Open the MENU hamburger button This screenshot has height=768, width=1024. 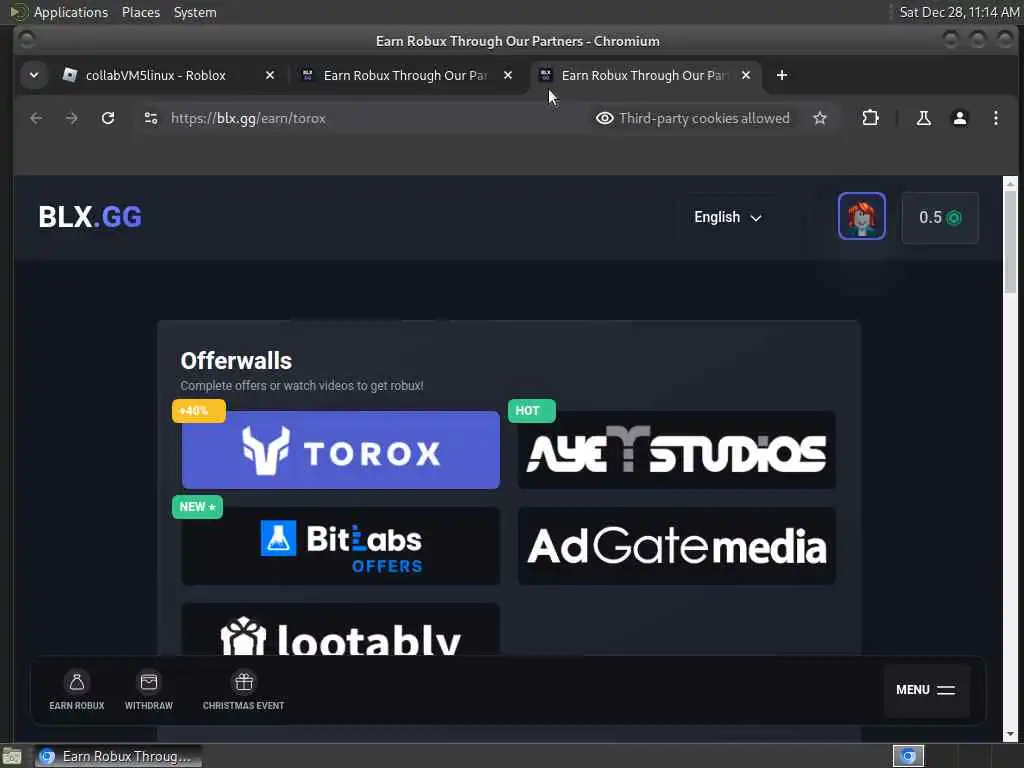925,690
